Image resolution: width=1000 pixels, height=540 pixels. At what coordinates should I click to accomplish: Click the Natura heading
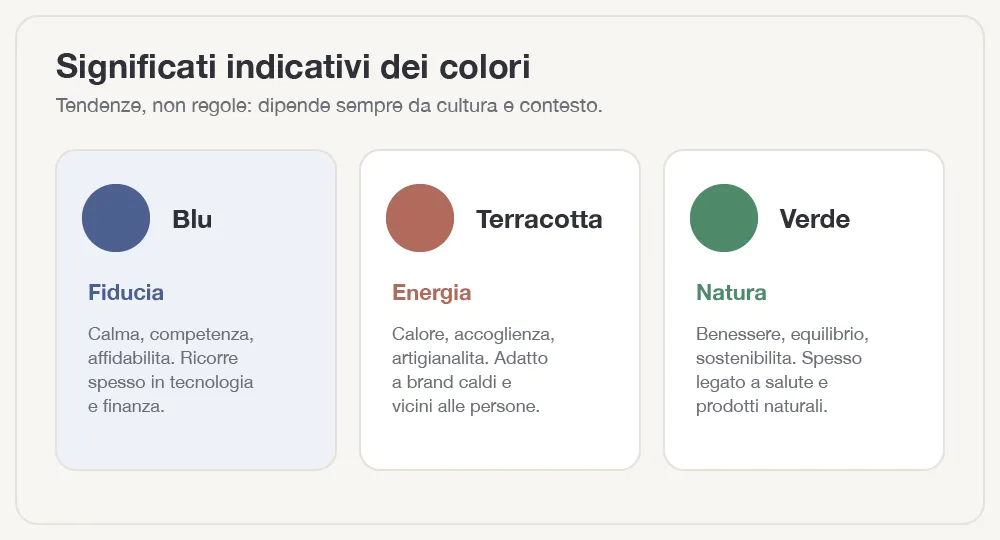point(731,293)
